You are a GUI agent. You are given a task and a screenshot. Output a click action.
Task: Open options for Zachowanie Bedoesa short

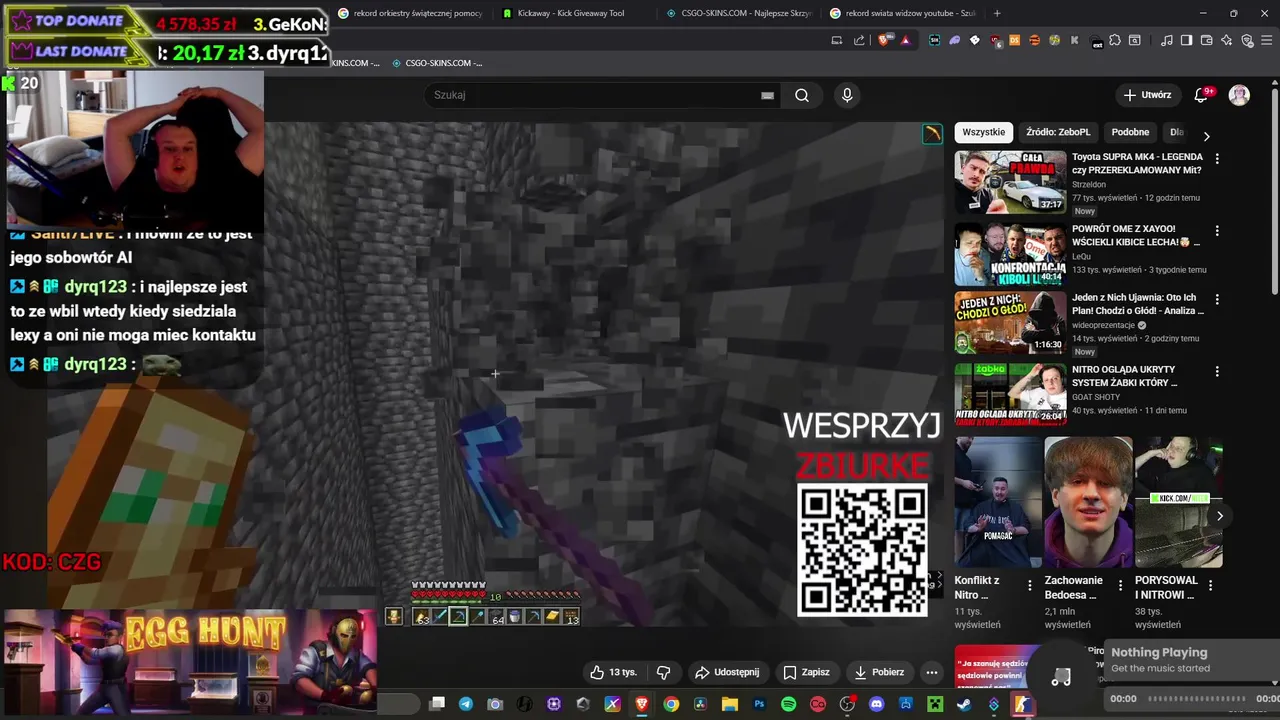click(1120, 586)
